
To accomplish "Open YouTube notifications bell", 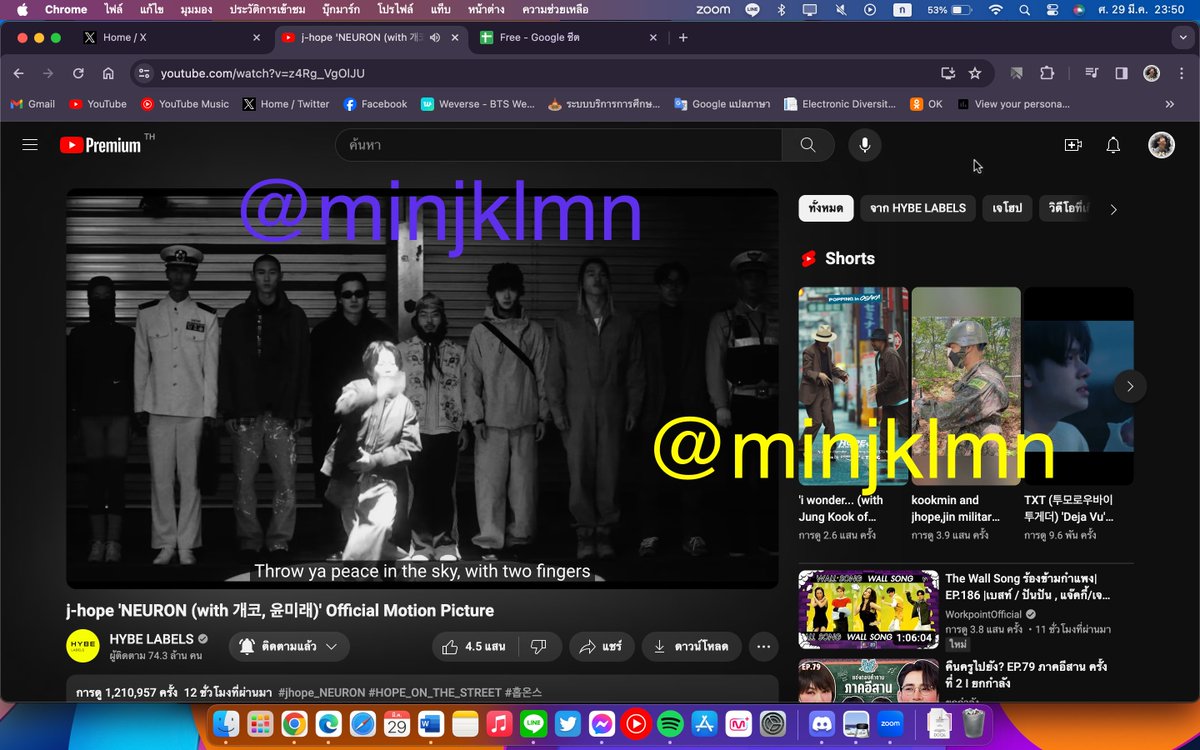I will [1113, 145].
